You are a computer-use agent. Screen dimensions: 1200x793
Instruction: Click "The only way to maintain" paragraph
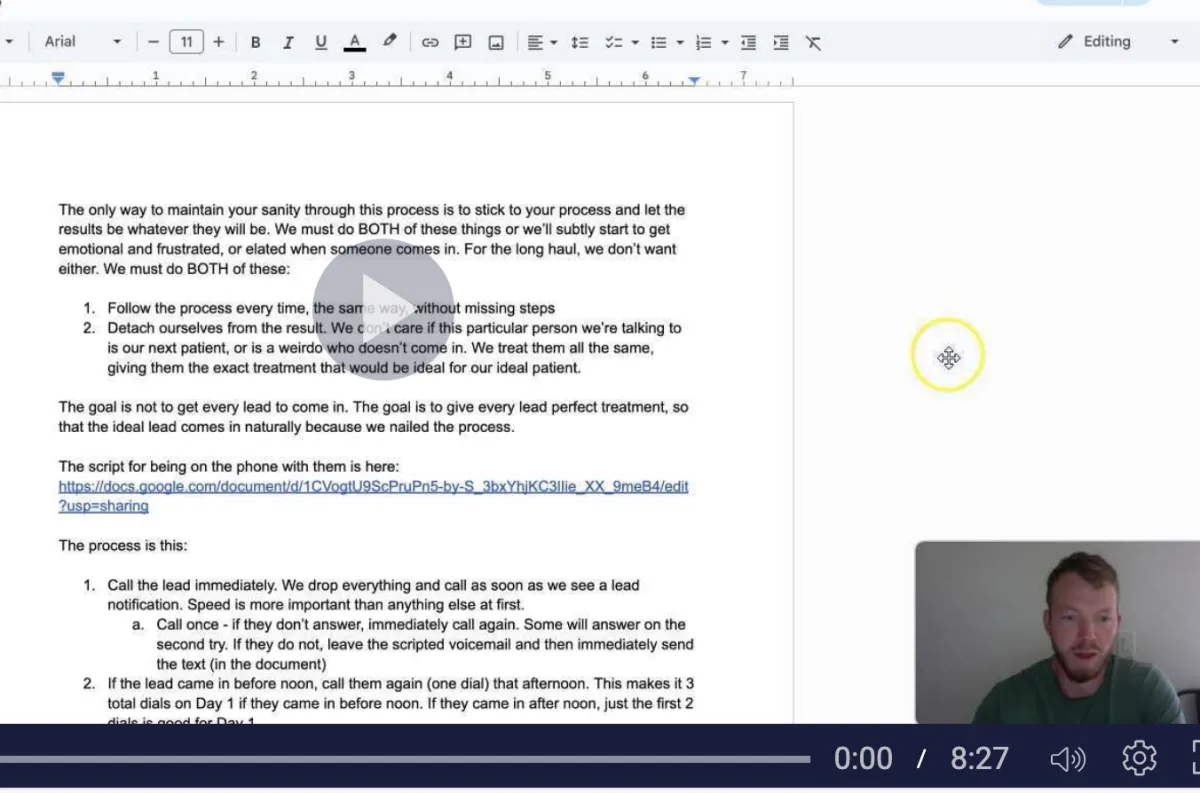tap(372, 239)
